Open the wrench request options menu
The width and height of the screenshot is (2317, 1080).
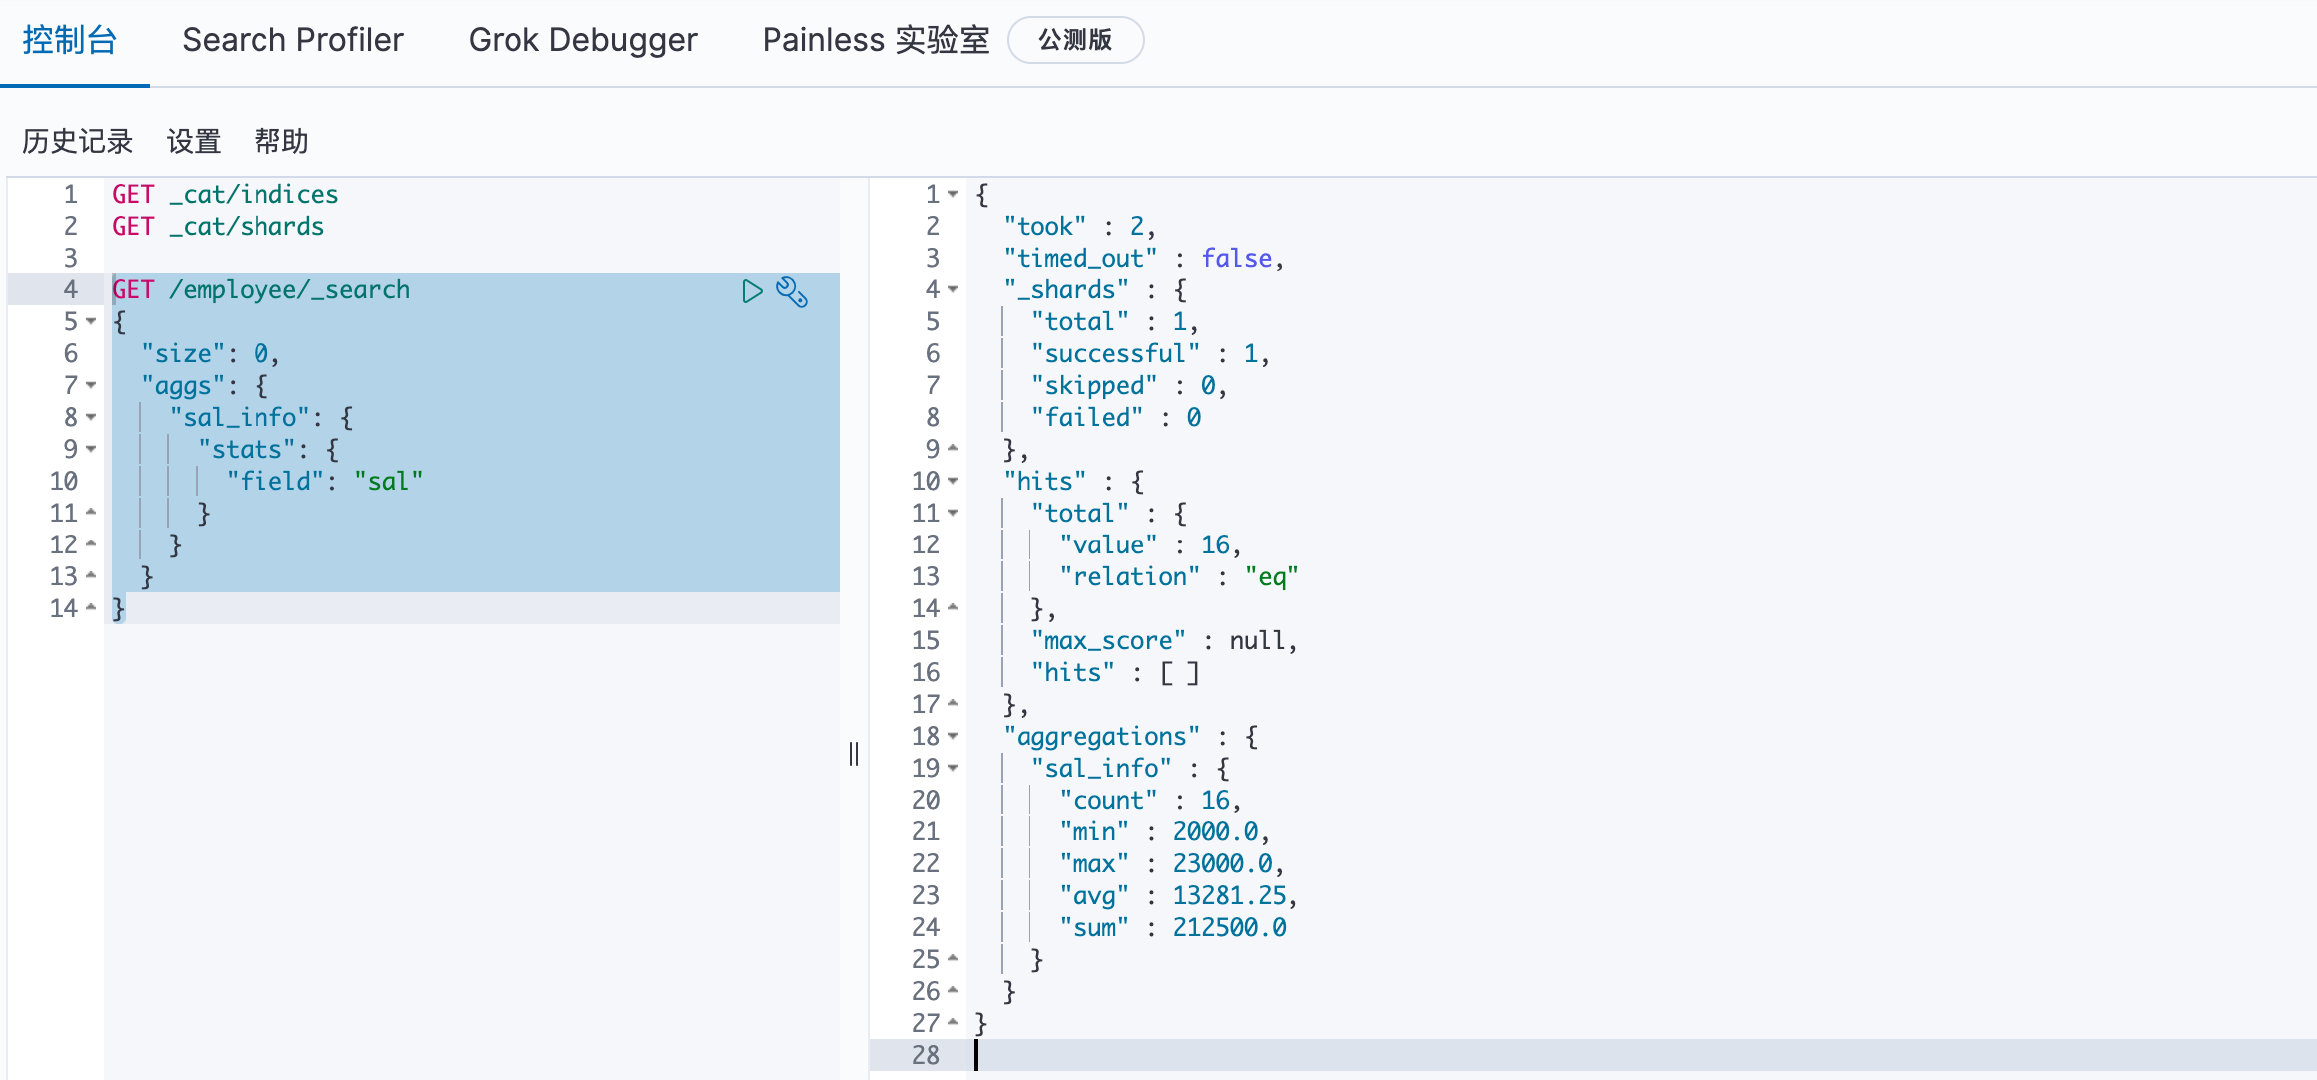[x=792, y=291]
